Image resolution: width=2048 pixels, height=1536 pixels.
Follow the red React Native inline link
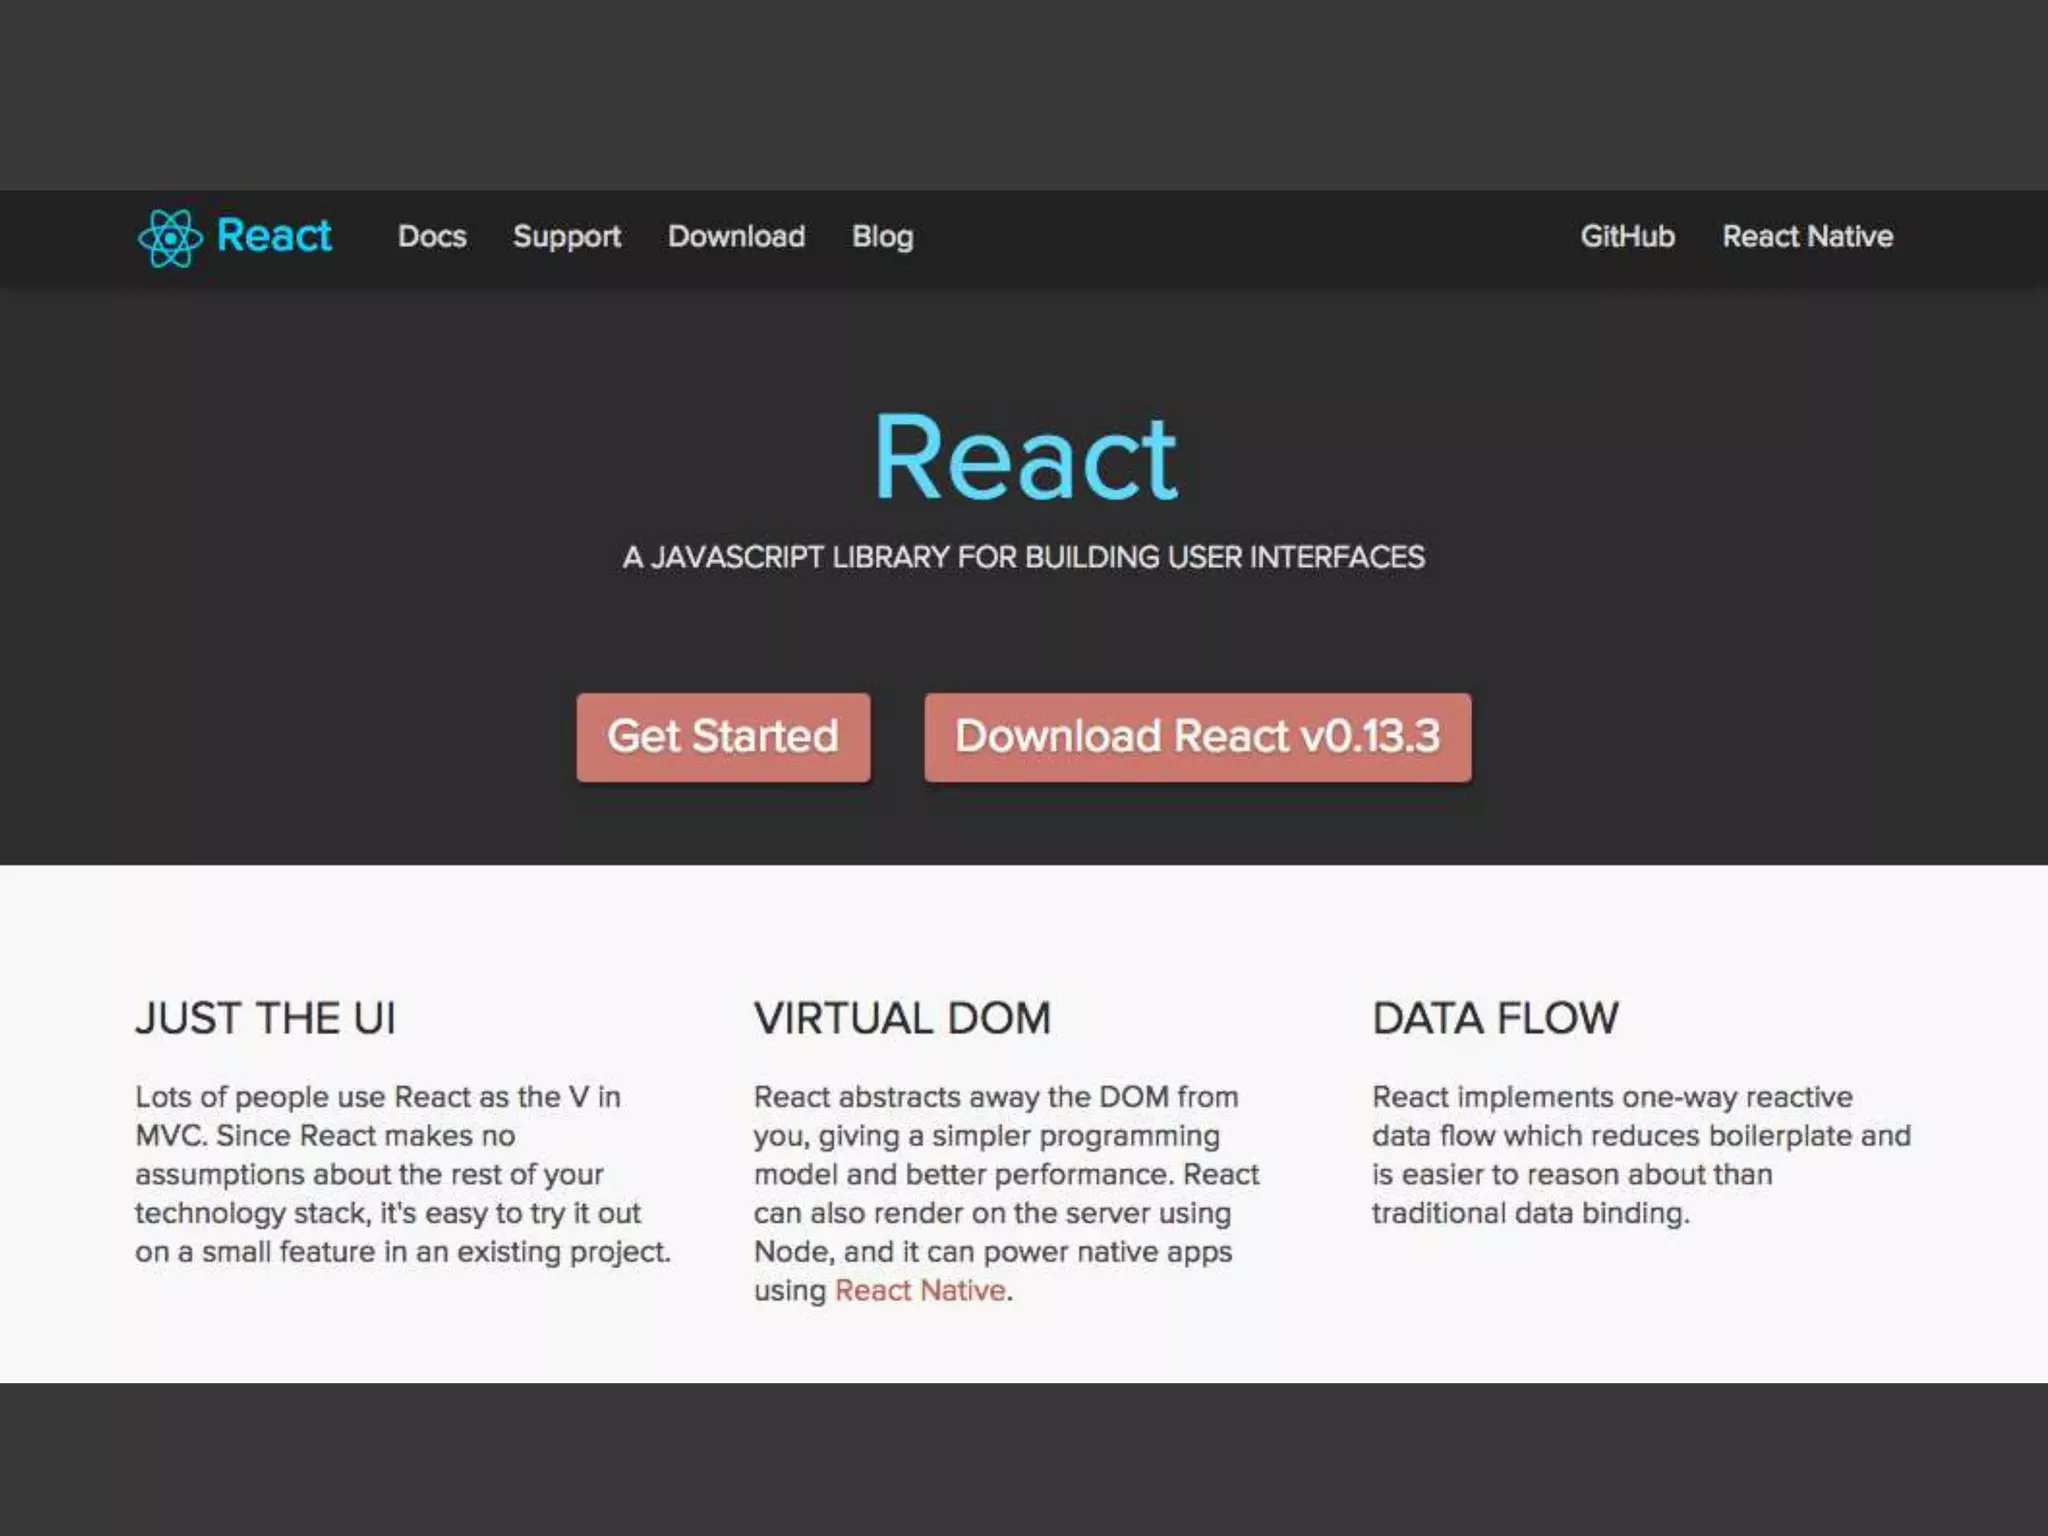(x=920, y=1290)
